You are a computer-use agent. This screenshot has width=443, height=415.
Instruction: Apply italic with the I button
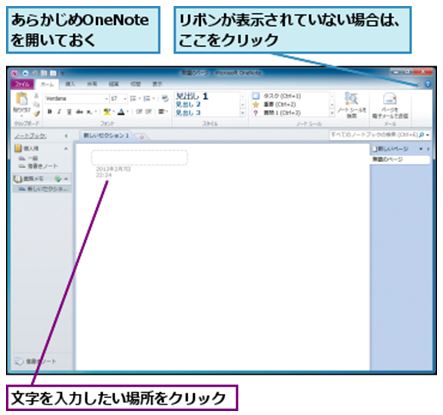tap(59, 112)
